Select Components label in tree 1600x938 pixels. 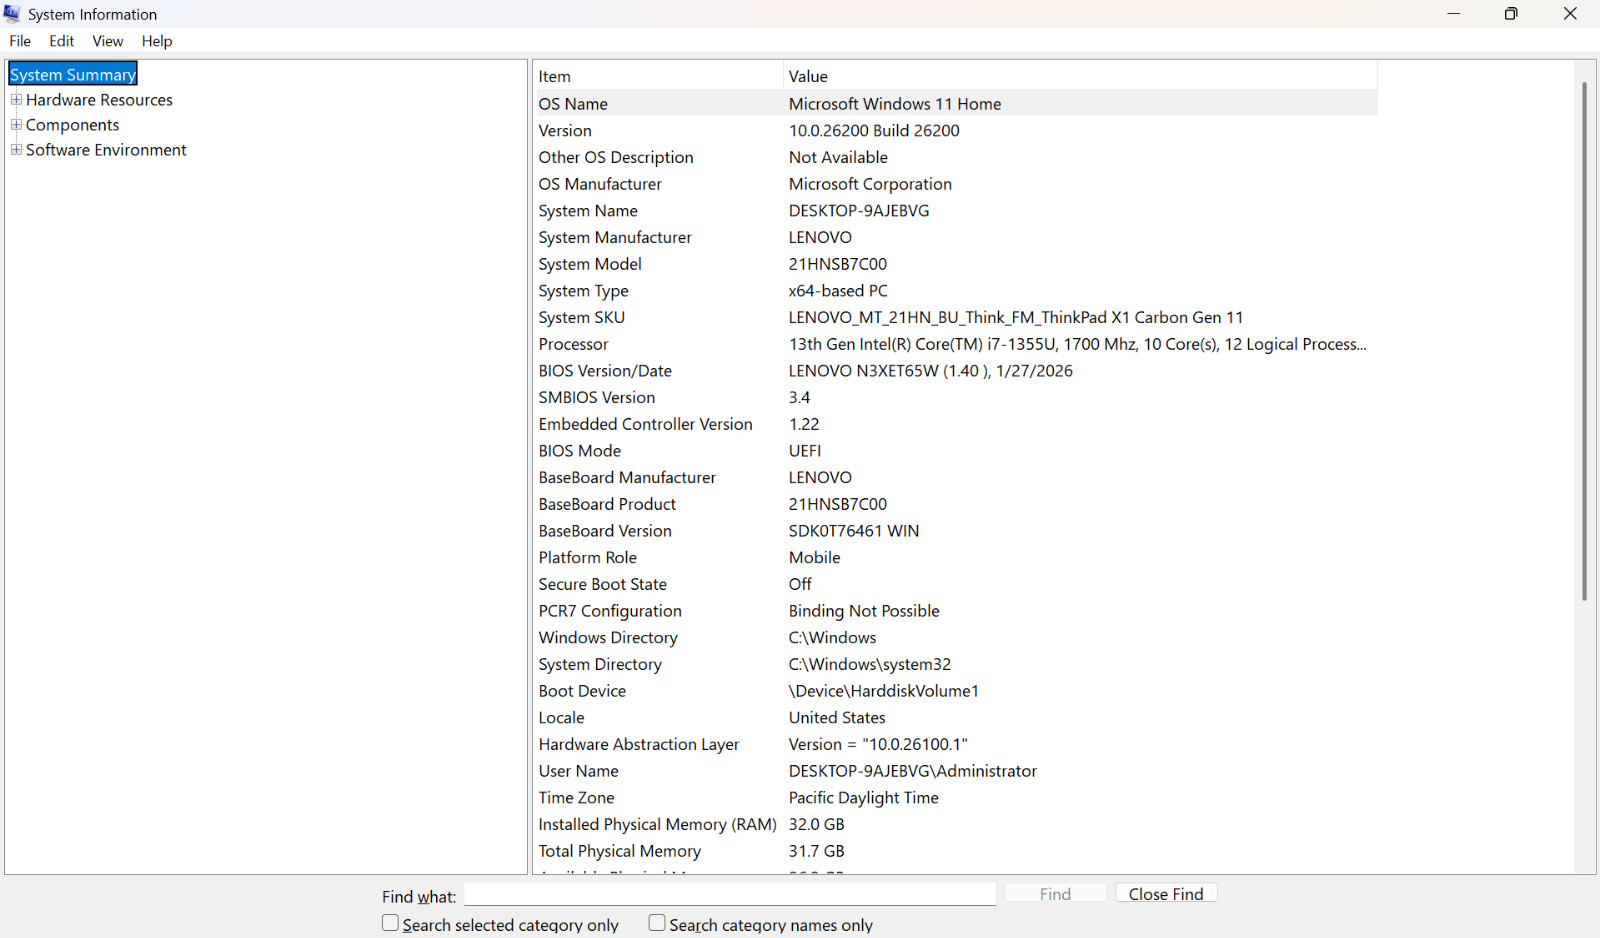[72, 125]
